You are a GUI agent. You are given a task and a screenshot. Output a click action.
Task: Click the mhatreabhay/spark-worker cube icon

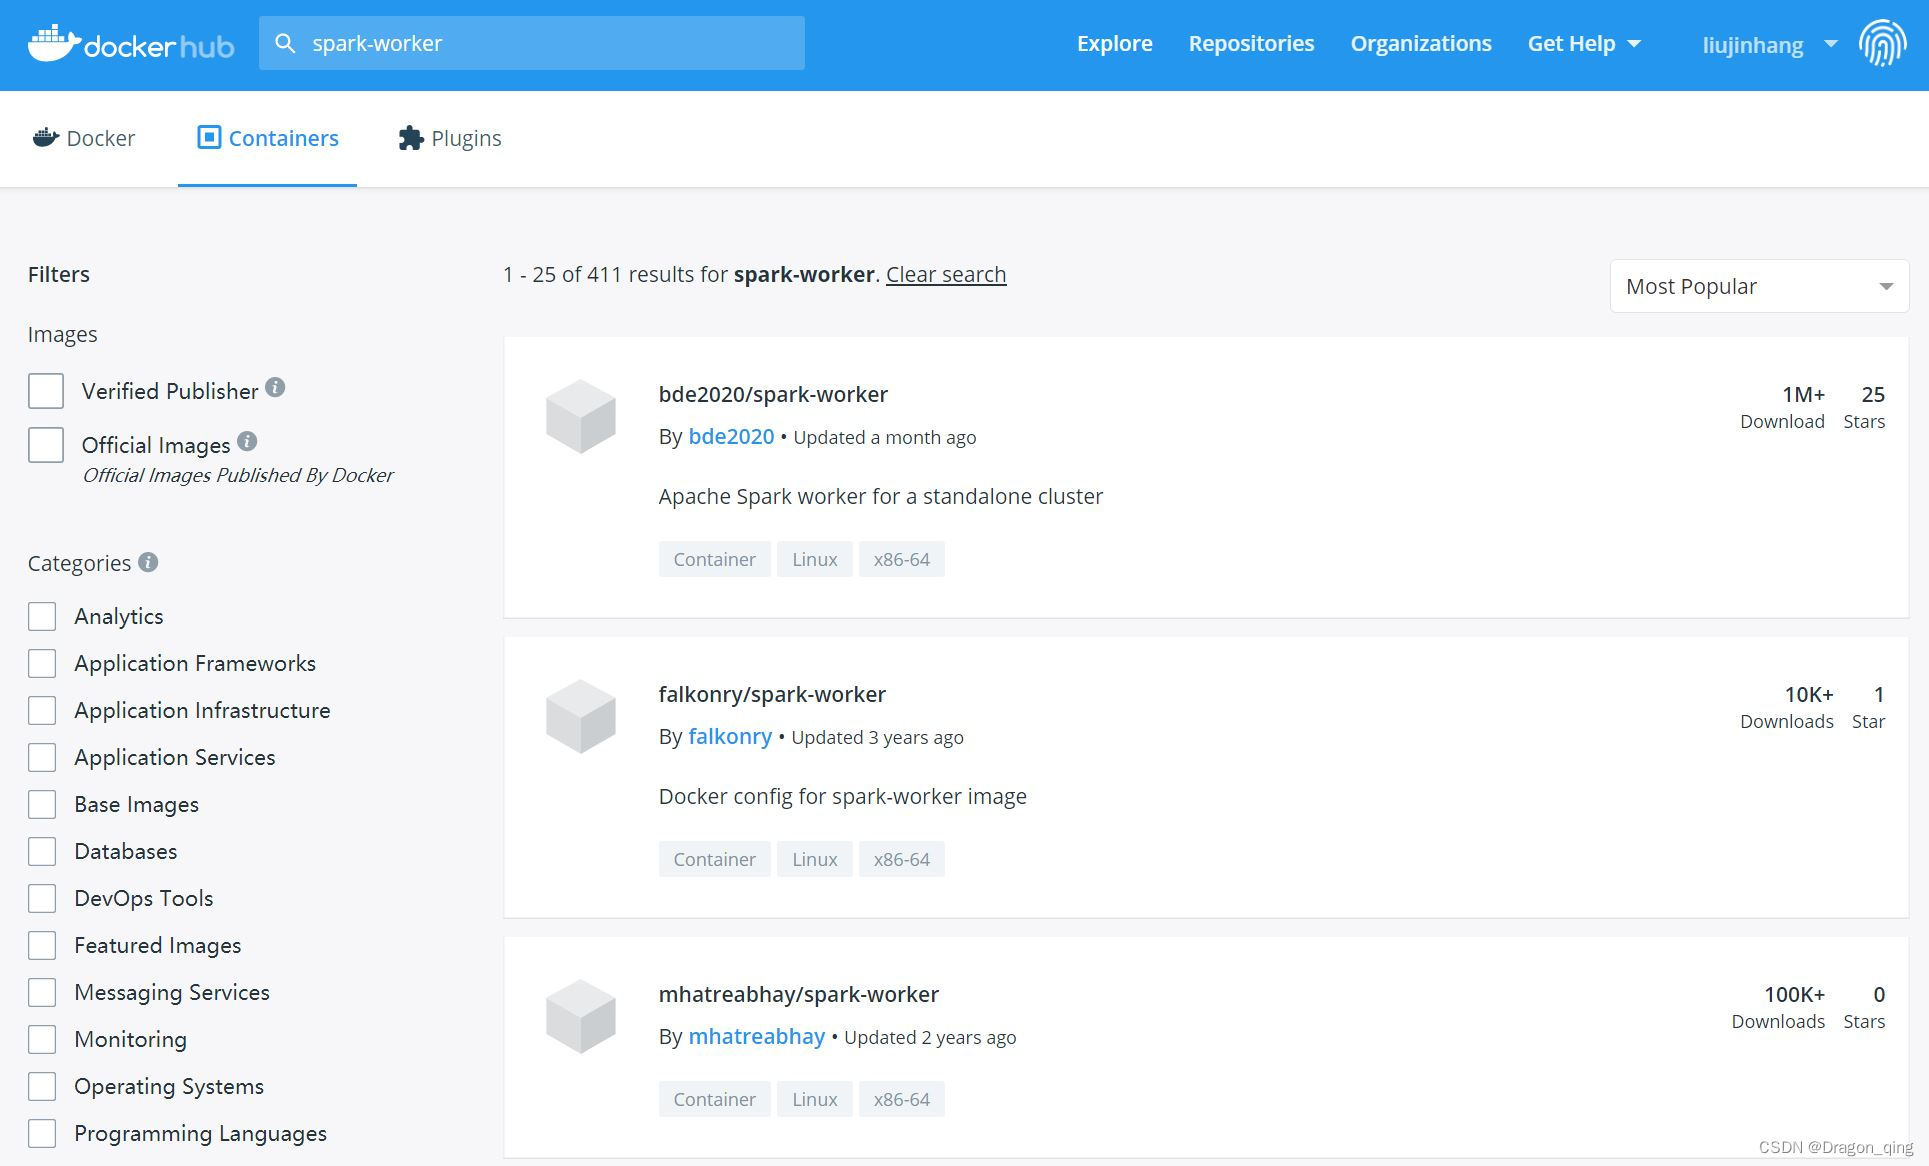[x=580, y=1016]
